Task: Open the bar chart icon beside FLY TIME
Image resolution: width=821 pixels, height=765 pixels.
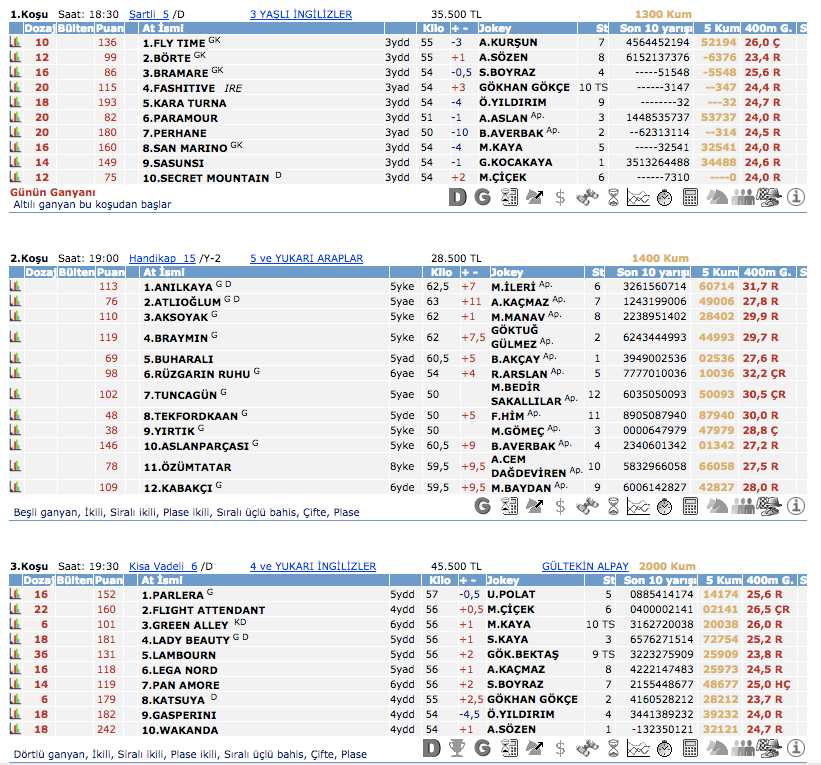Action: 15,43
